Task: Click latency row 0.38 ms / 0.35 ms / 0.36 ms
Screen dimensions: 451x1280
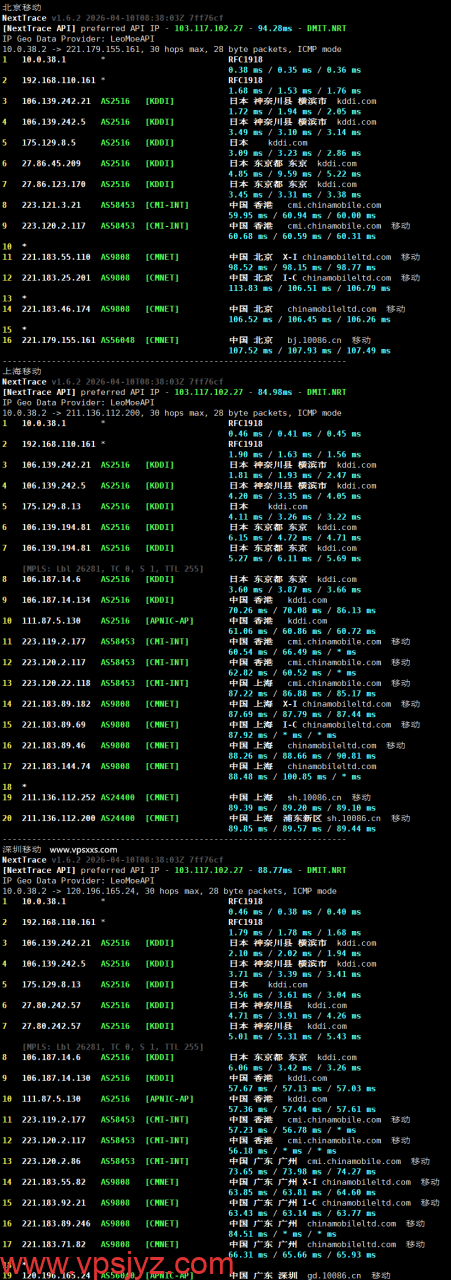Action: point(294,70)
